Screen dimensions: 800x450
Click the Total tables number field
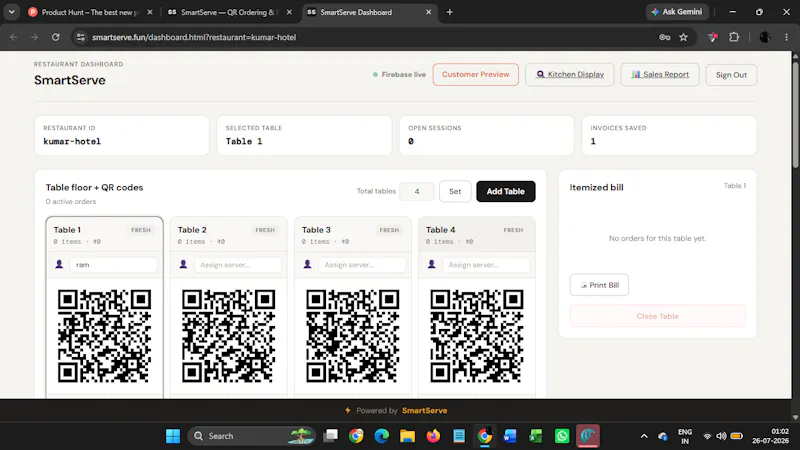[417, 191]
